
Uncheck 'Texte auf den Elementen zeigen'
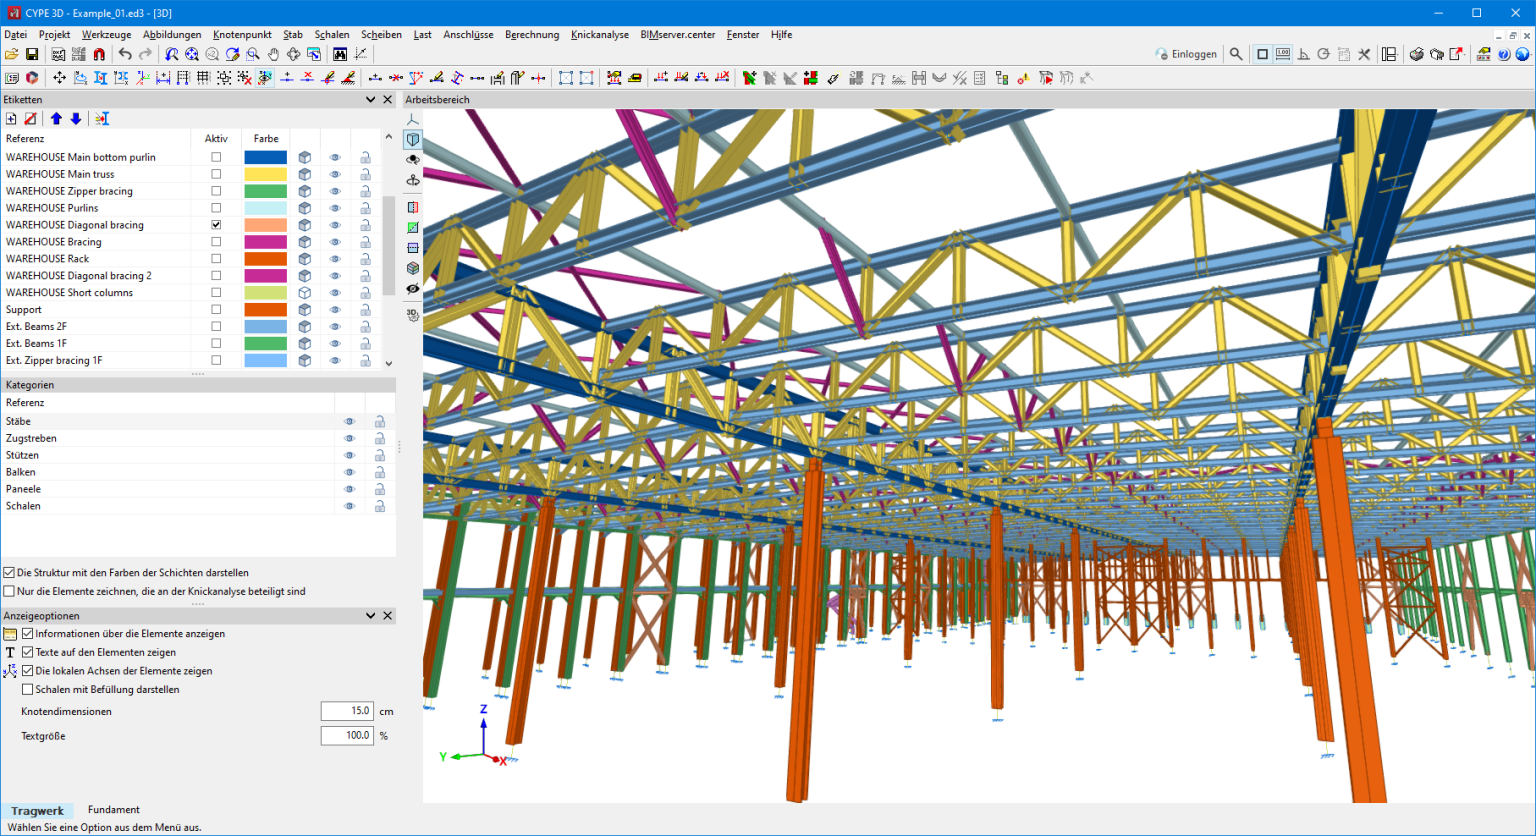coord(28,652)
